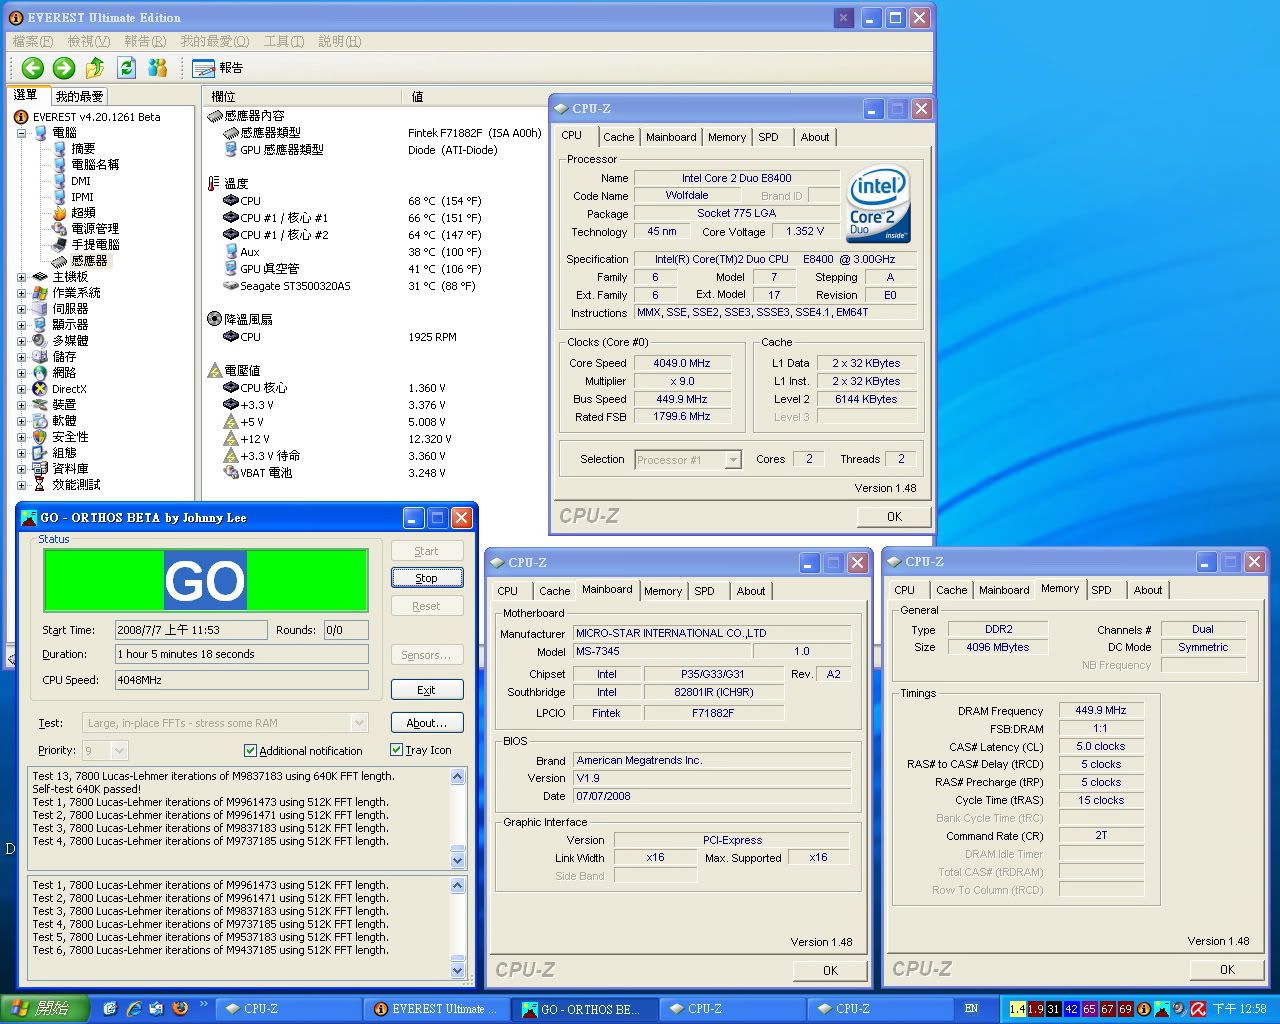Click the 多媒體 multimedia speaker icon

coord(40,341)
